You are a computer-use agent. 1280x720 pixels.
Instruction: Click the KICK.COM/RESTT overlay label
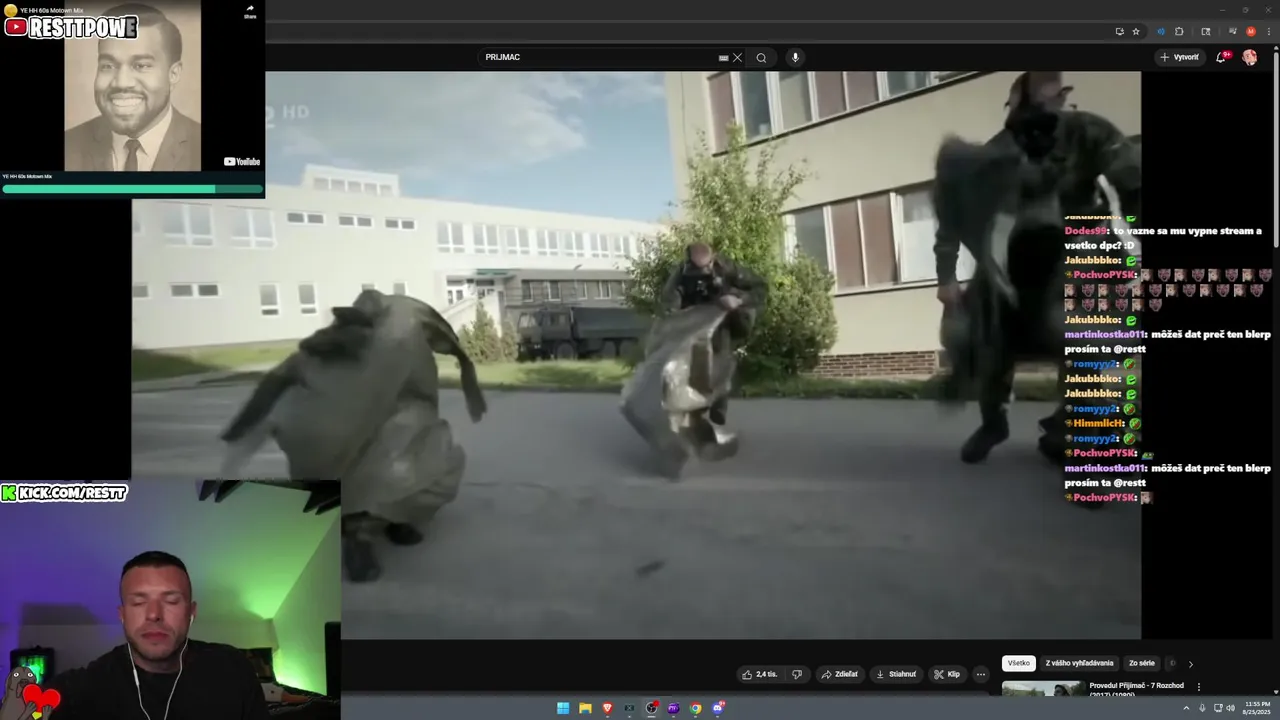(65, 492)
